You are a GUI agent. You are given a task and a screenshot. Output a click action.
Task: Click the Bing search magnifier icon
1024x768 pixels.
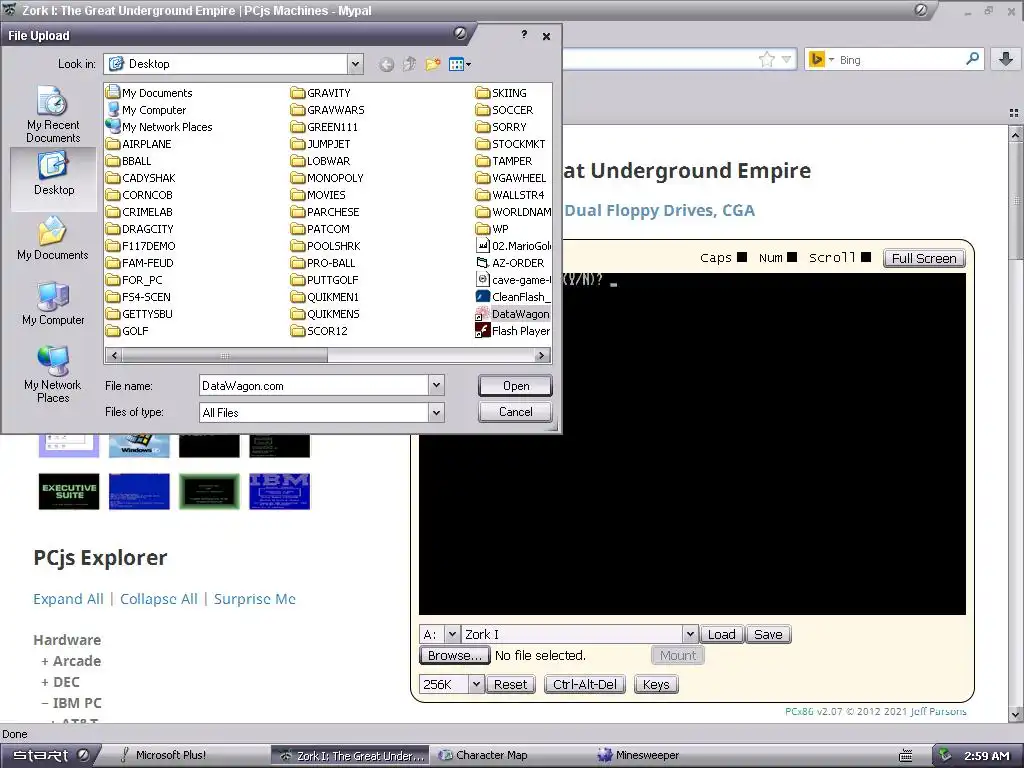point(972,59)
